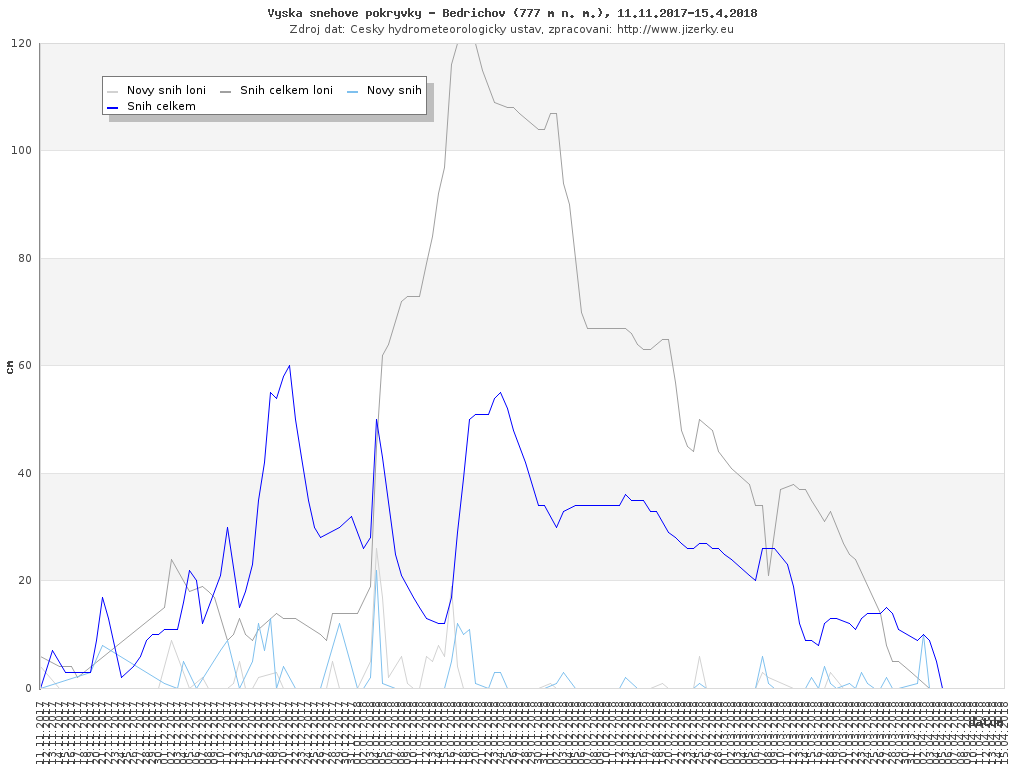The image size is (1024, 768).
Task: Click the 120 tick on the y-axis
Action: tap(21, 43)
